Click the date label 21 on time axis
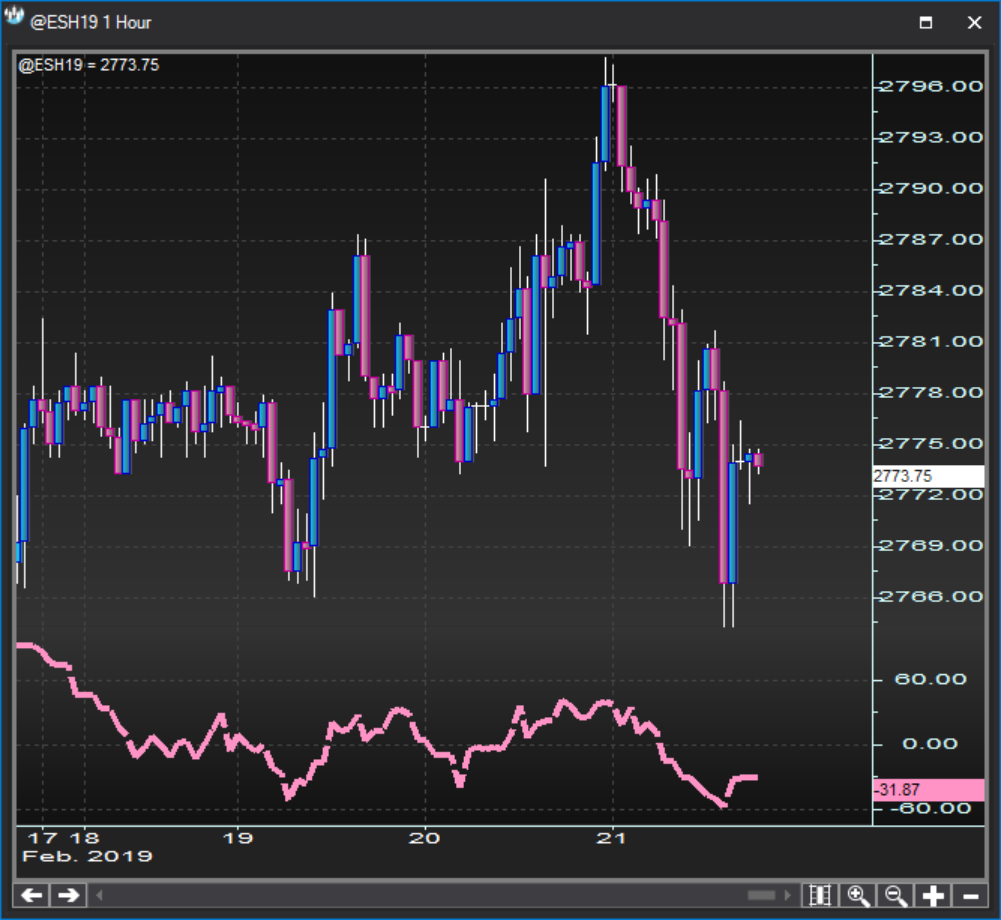Screen dimensions: 1001x920 612,838
